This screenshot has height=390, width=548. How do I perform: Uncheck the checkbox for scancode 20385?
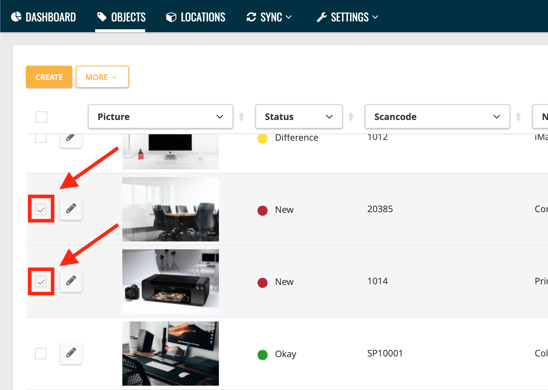tap(41, 209)
